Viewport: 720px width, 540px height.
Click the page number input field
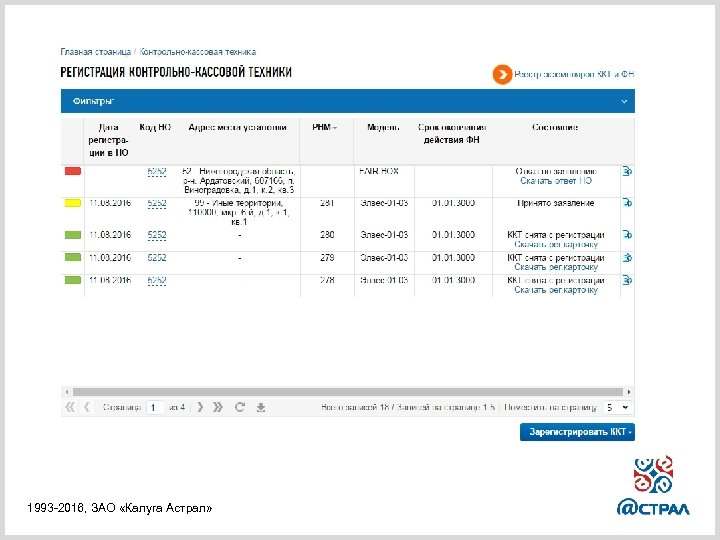point(155,407)
